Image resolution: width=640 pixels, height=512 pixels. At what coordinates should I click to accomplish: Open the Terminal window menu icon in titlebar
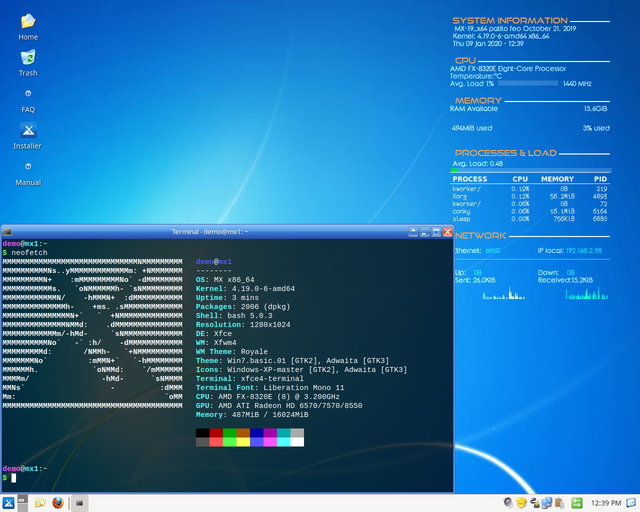coord(7,232)
